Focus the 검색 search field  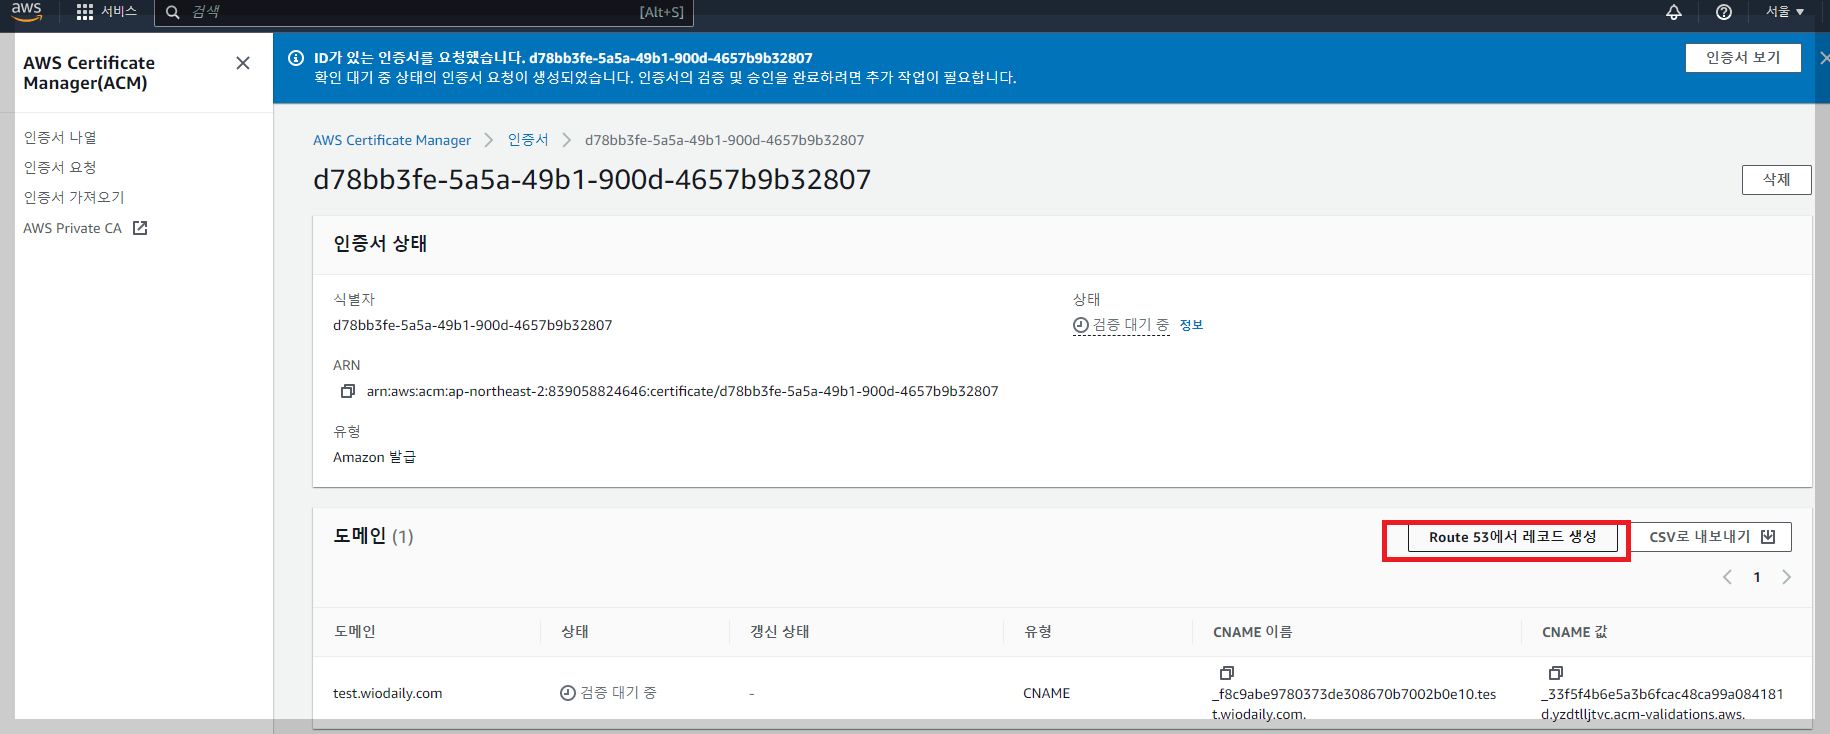[x=423, y=12]
